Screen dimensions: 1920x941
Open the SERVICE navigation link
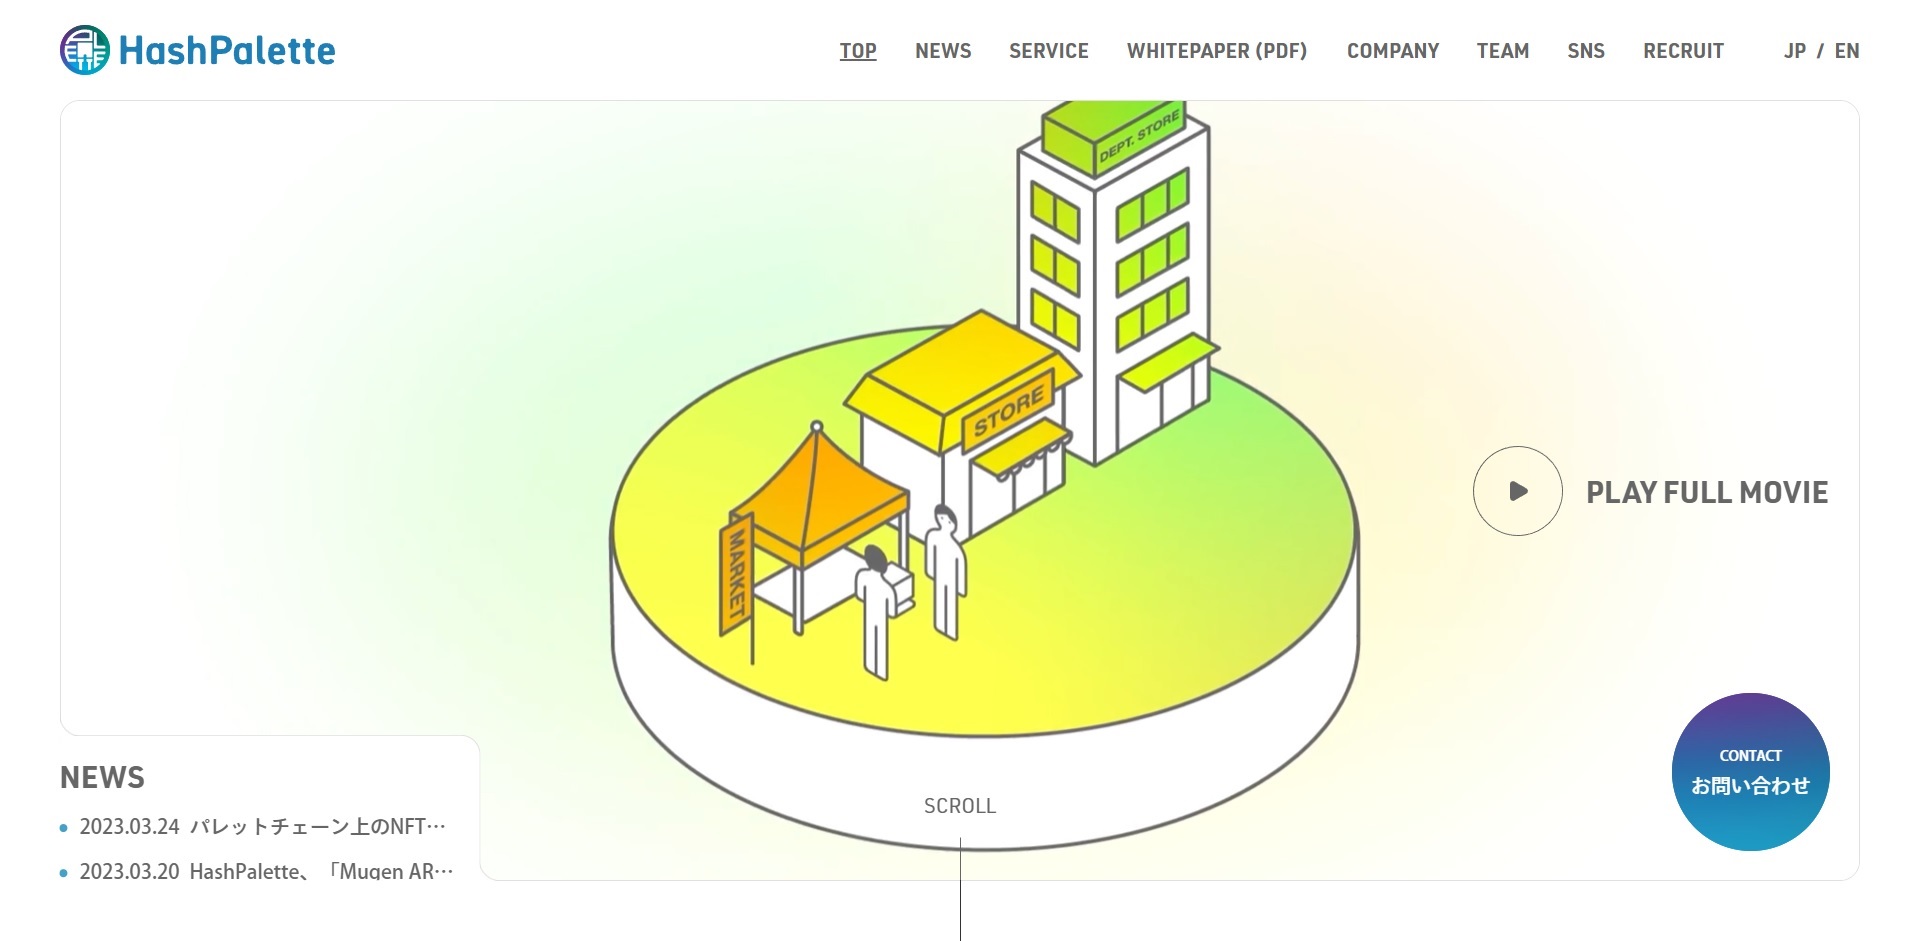point(1048,51)
